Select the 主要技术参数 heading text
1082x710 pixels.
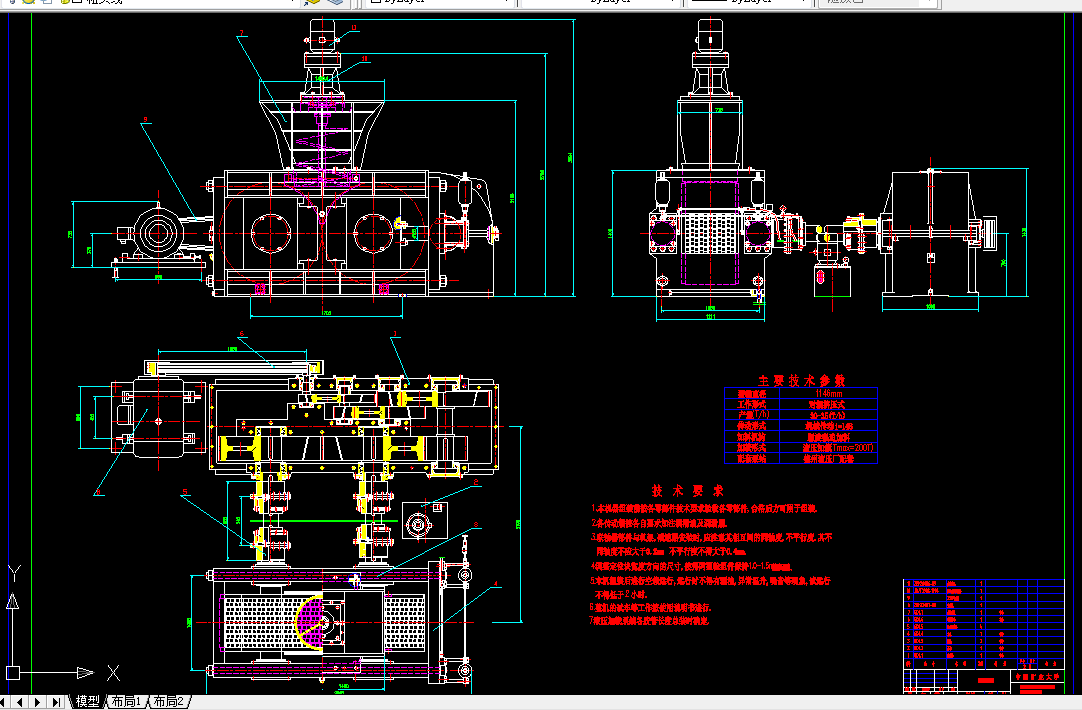(x=801, y=380)
